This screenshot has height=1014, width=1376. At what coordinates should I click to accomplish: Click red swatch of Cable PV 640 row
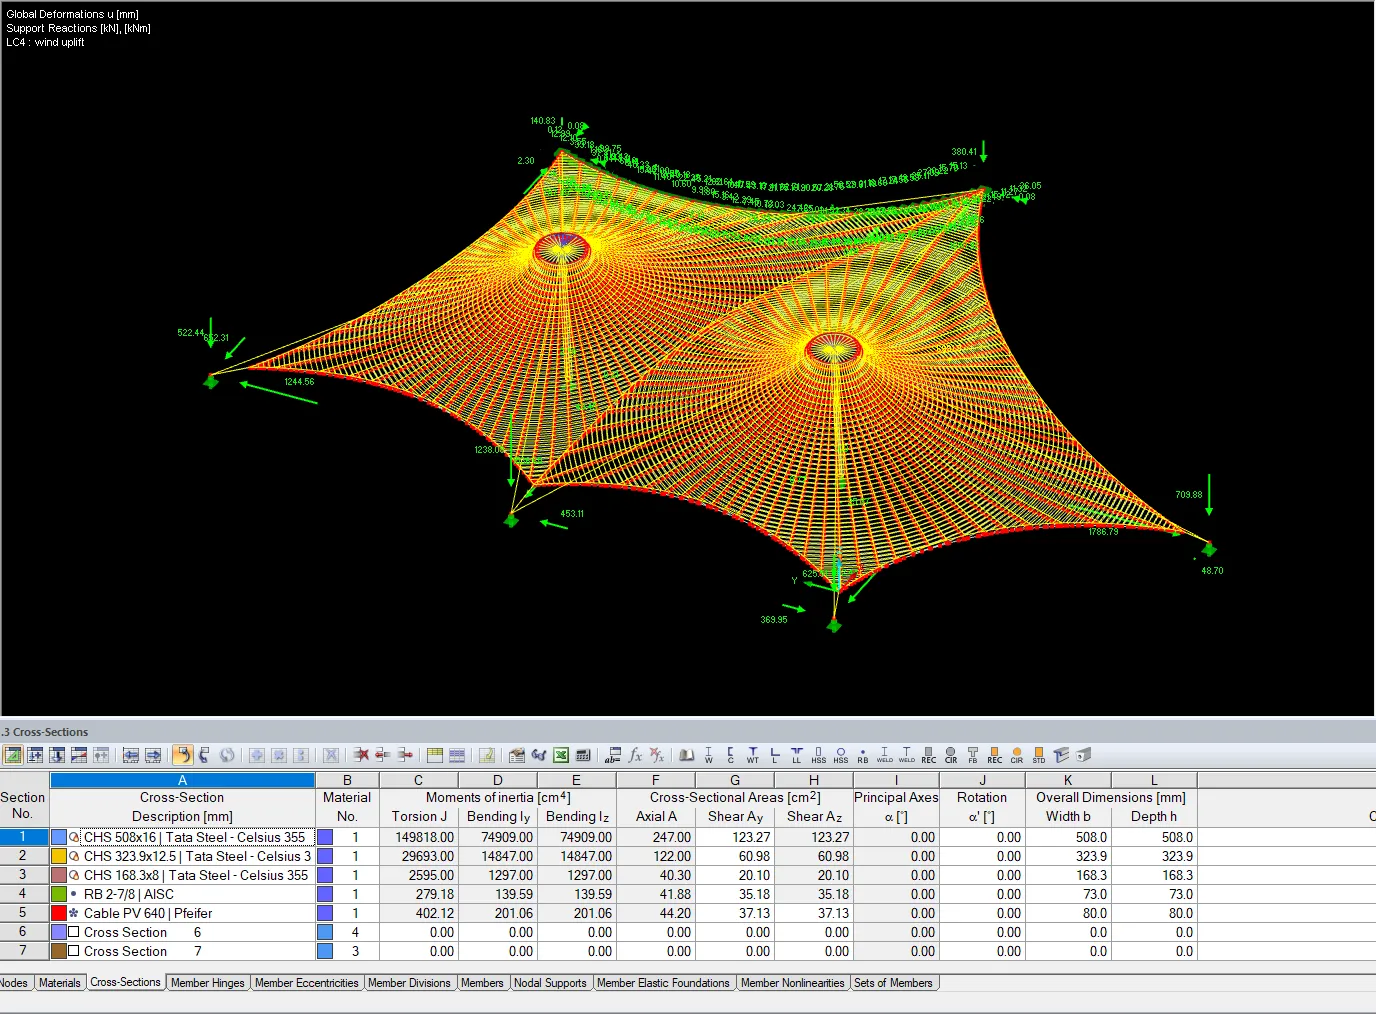point(59,913)
